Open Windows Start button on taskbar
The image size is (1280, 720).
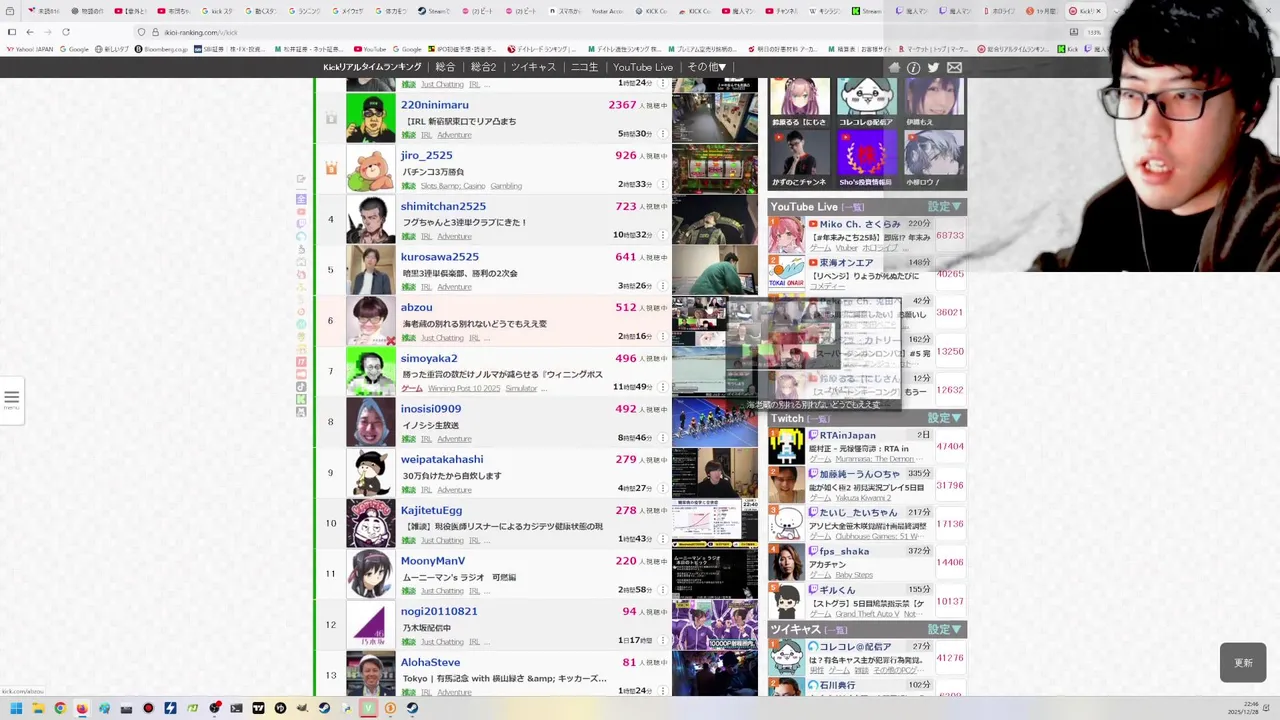16,708
